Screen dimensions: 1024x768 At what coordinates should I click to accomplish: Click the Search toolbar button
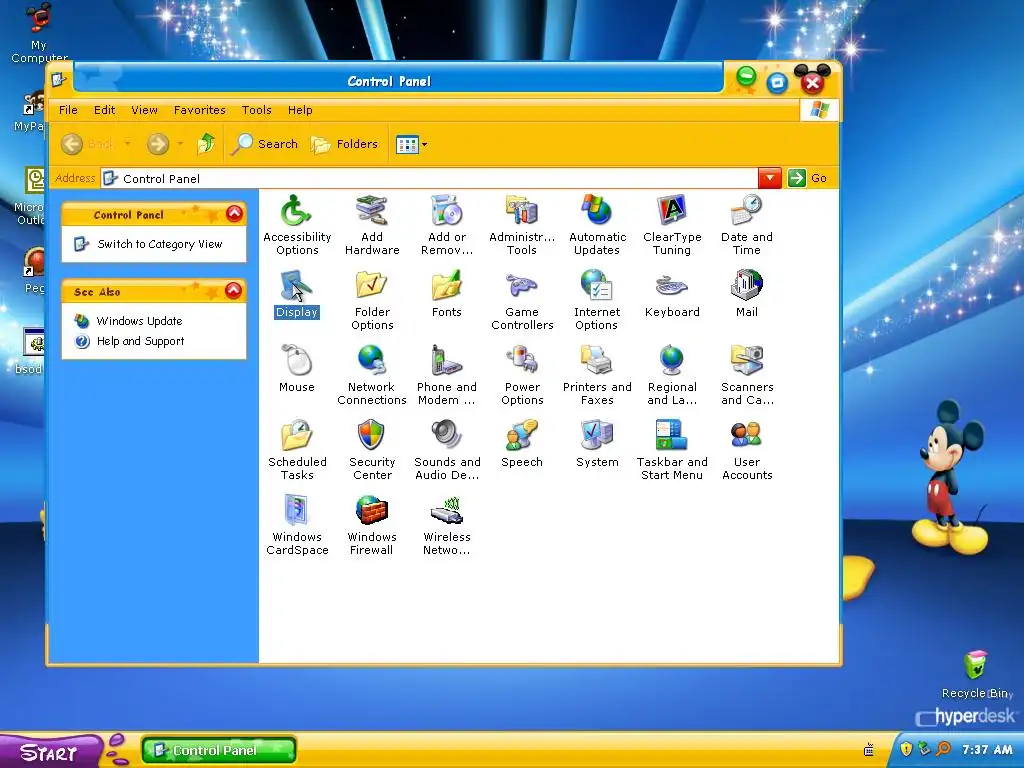(x=265, y=144)
